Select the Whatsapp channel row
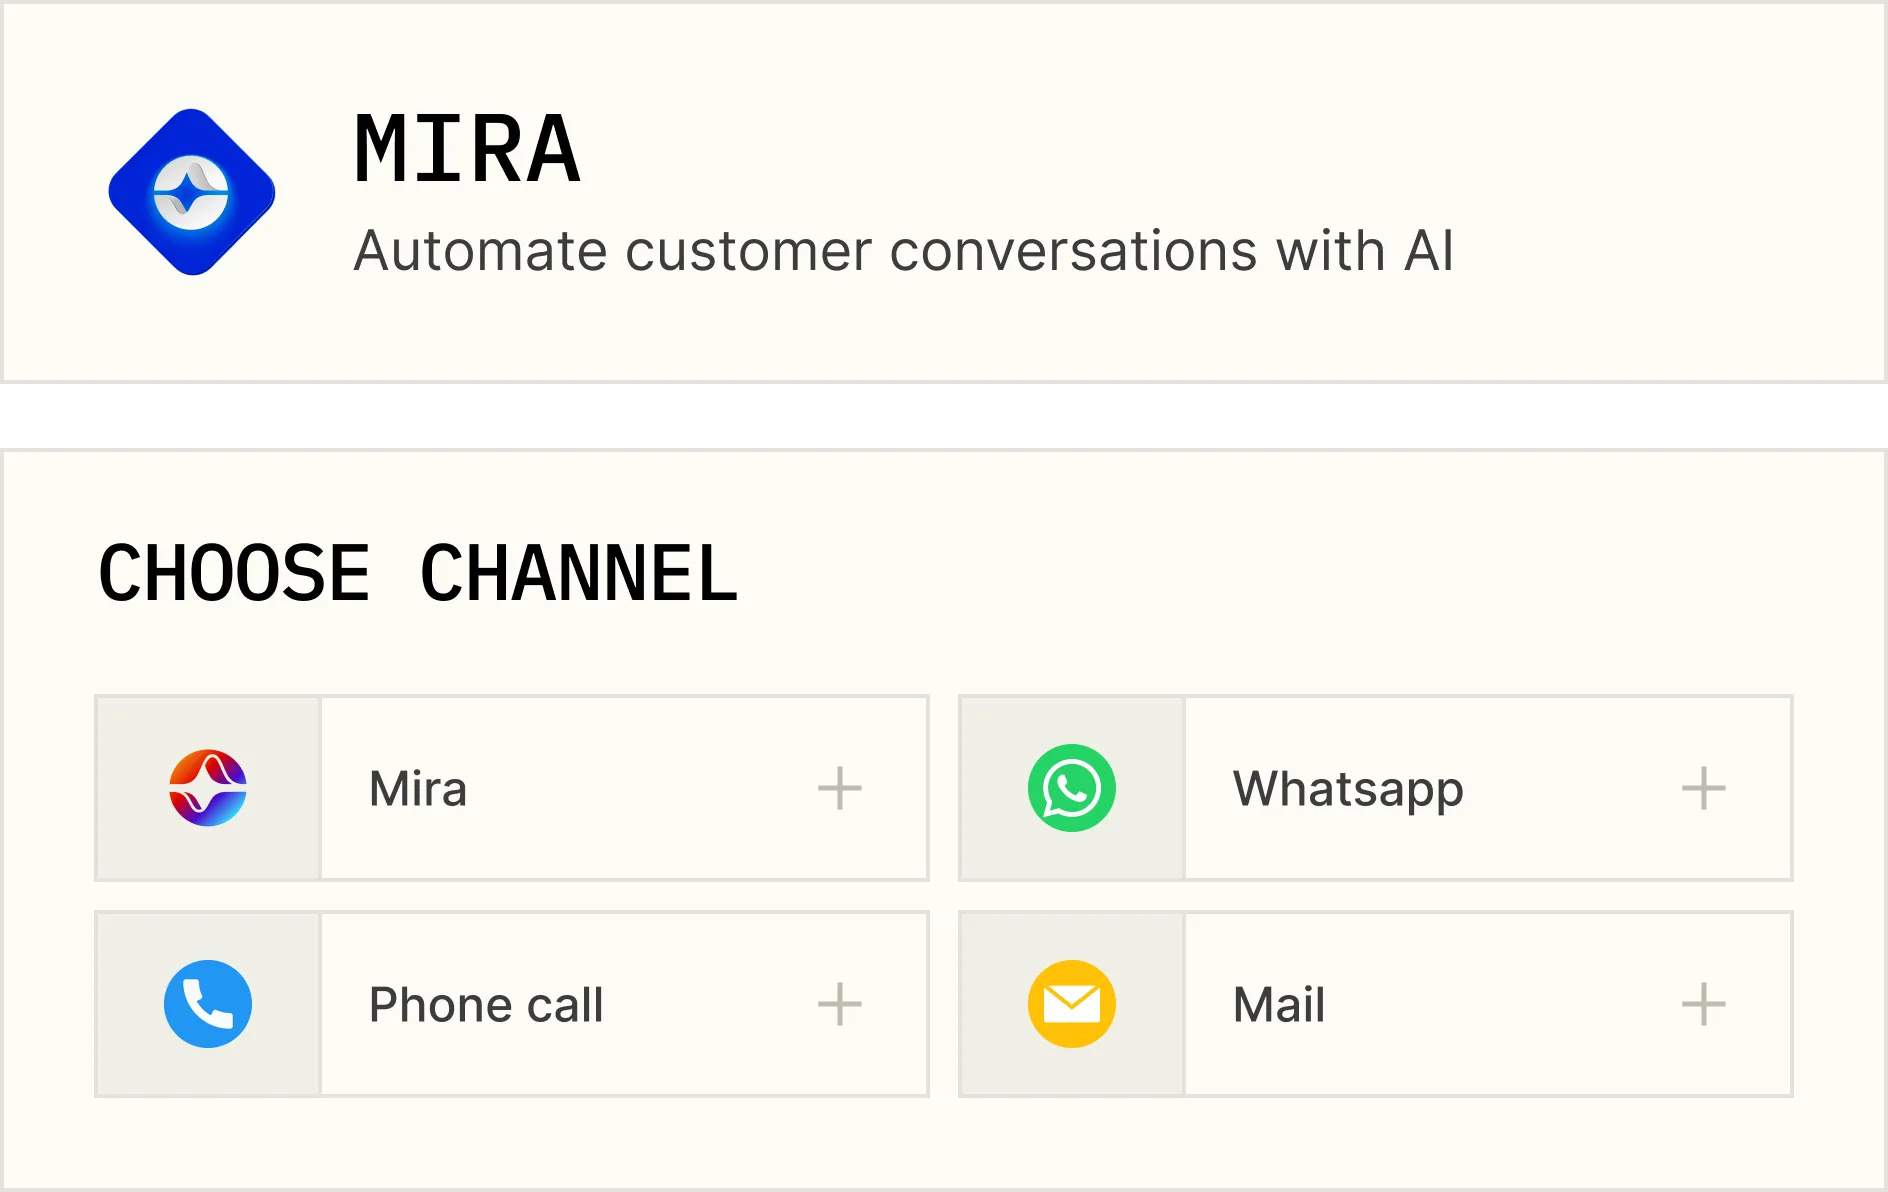Screen dimensions: 1888x1192 click(x=1376, y=788)
